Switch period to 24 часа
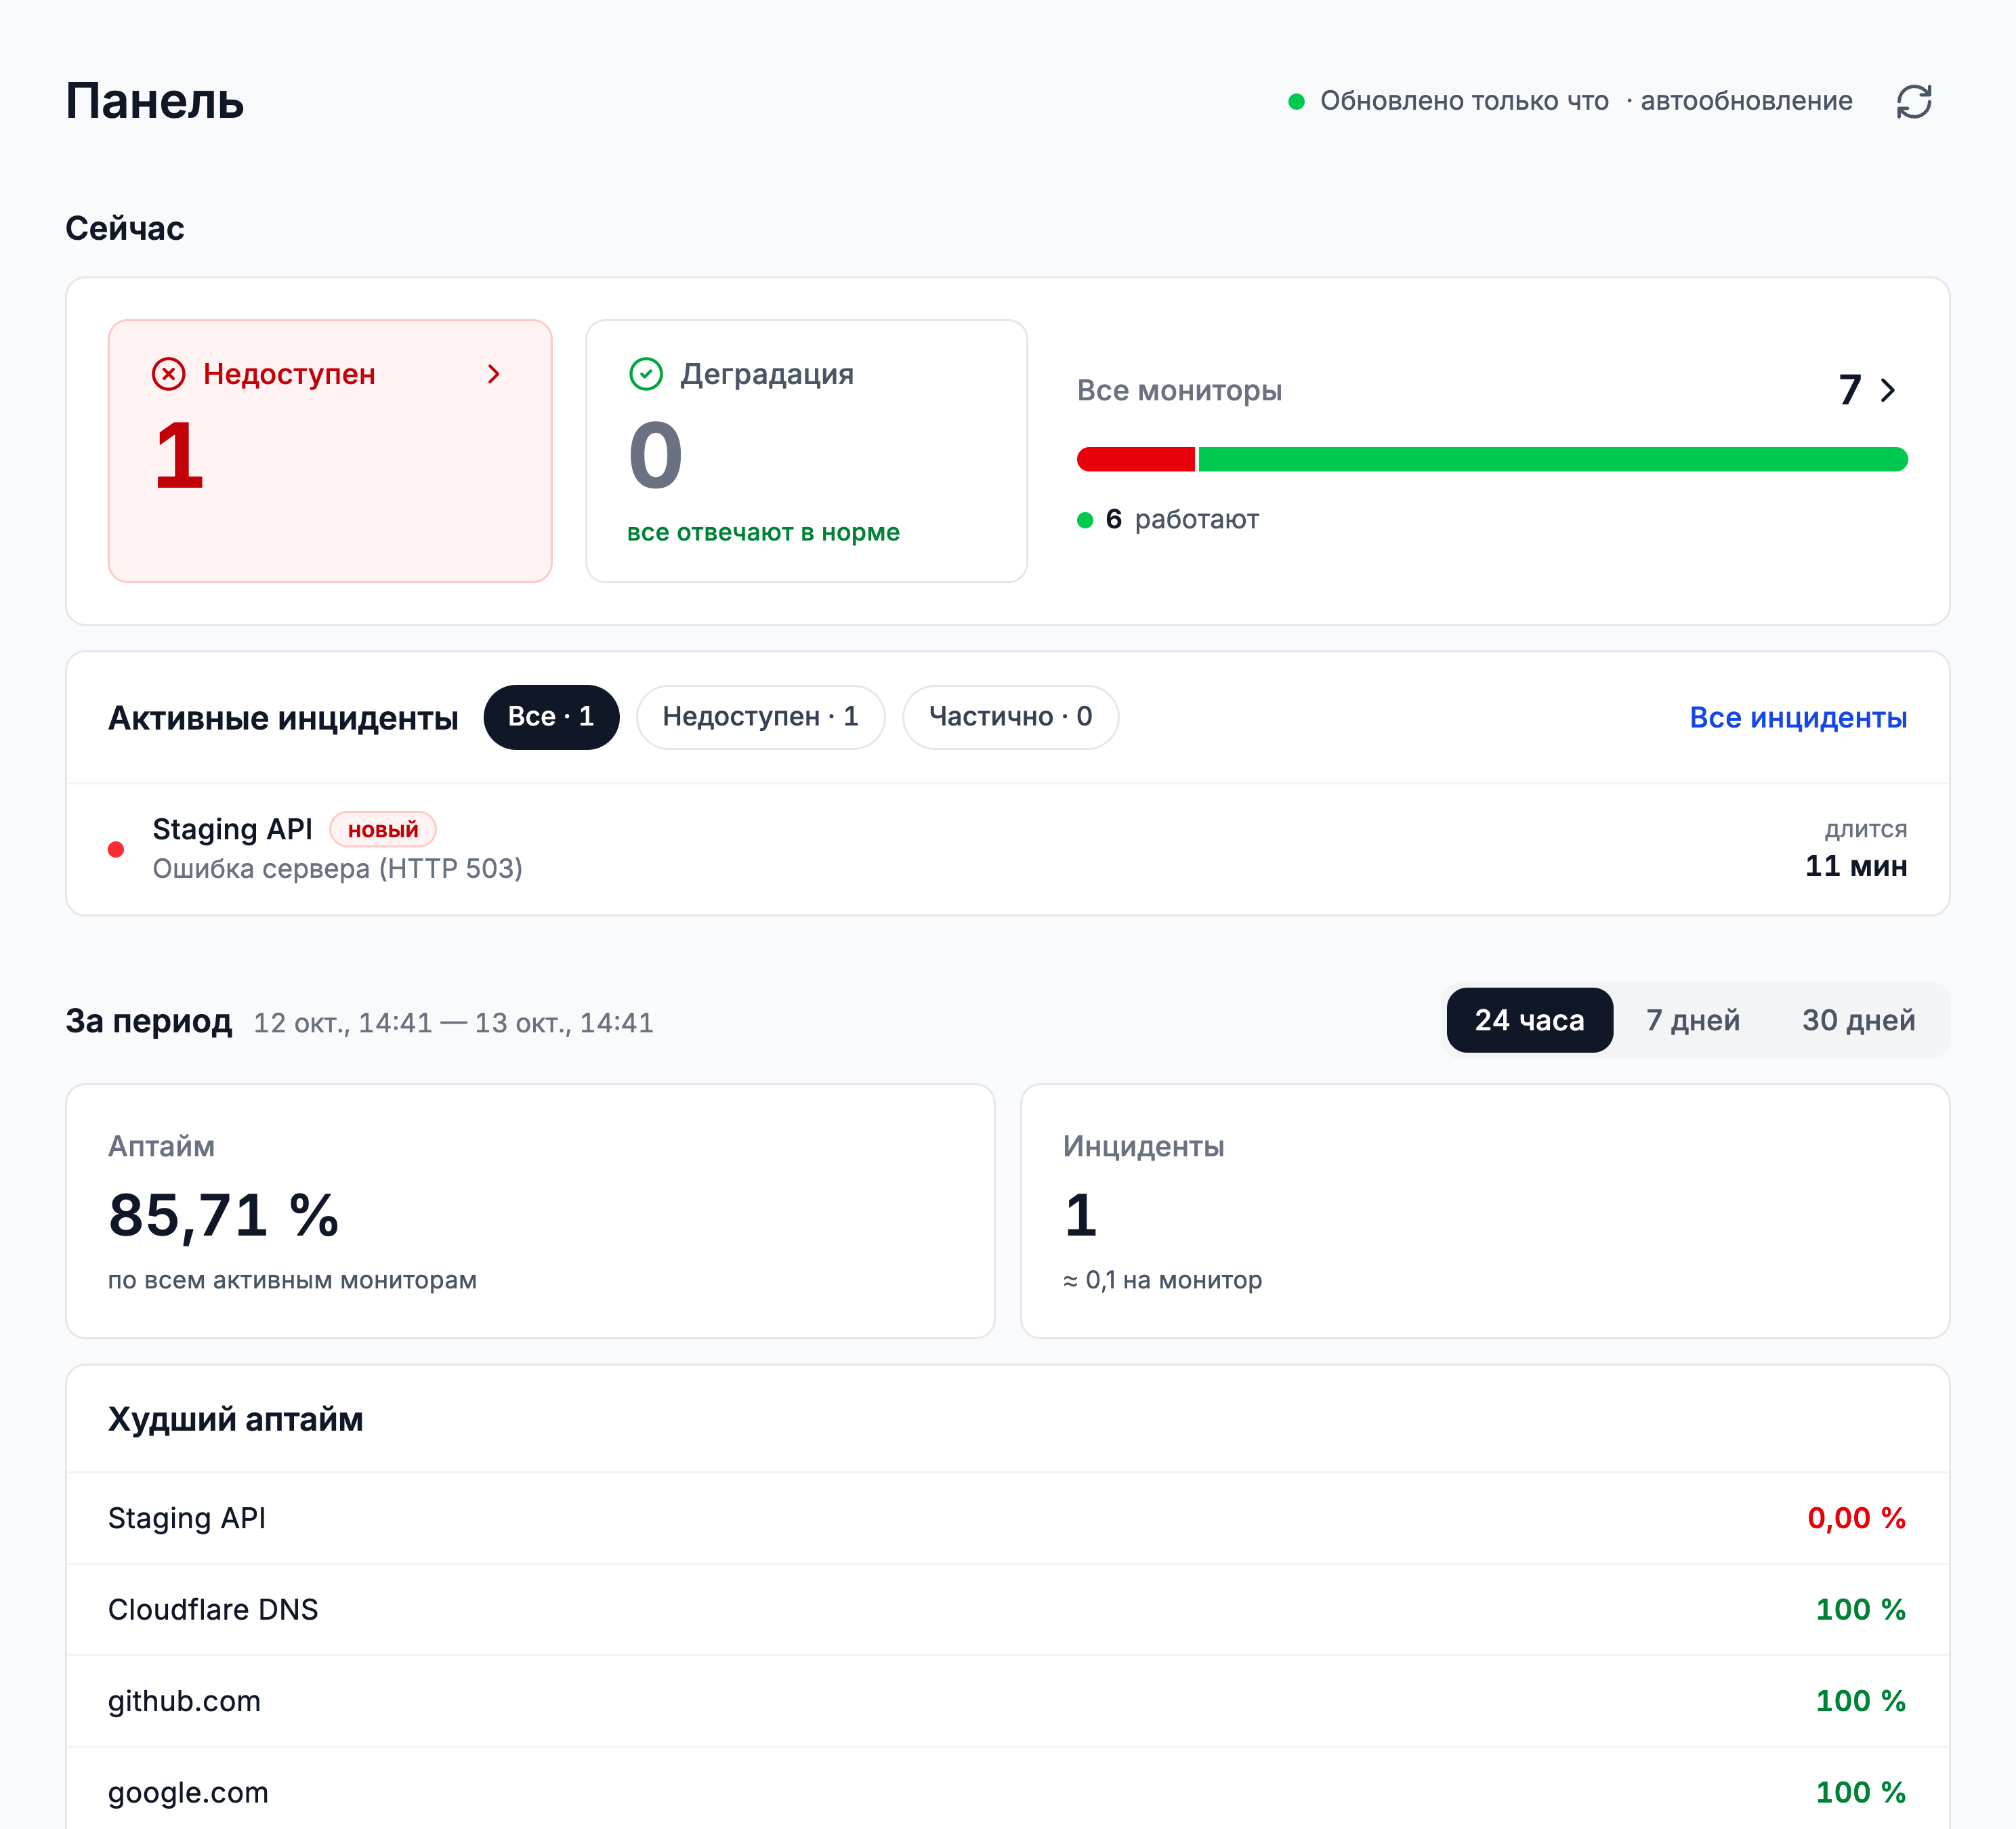This screenshot has width=2016, height=1829. [x=1529, y=1020]
